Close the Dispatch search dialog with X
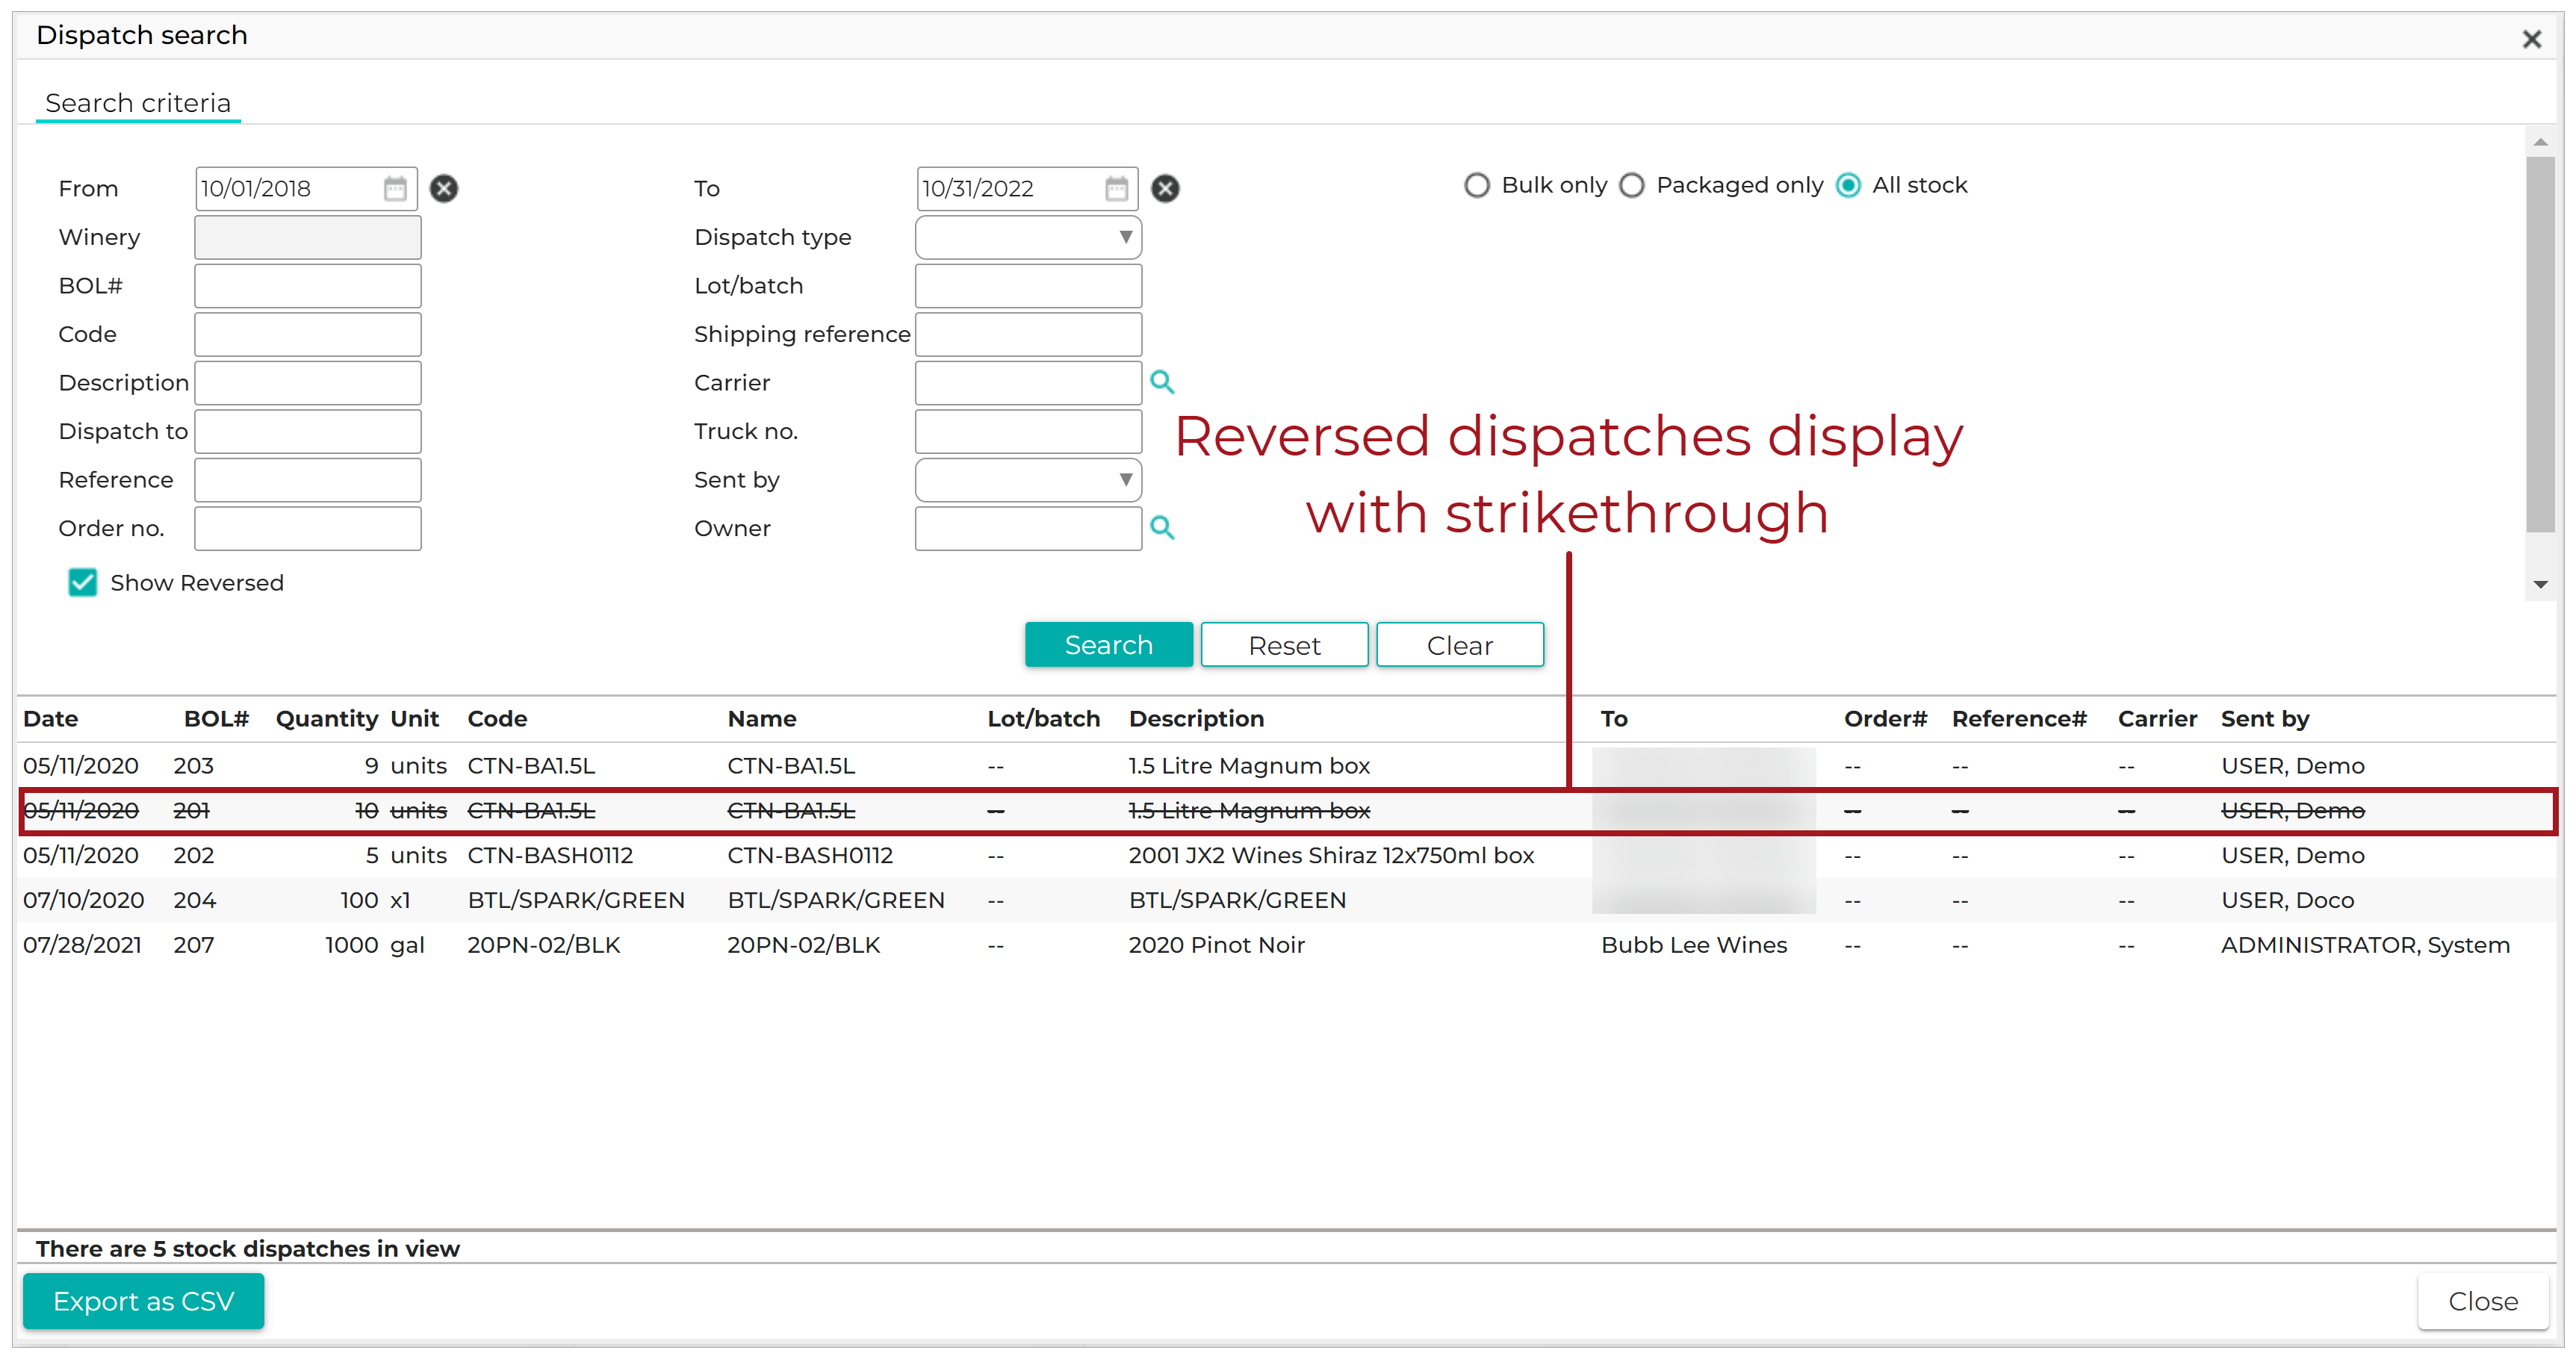Image resolution: width=2576 pixels, height=1356 pixels. (2531, 39)
